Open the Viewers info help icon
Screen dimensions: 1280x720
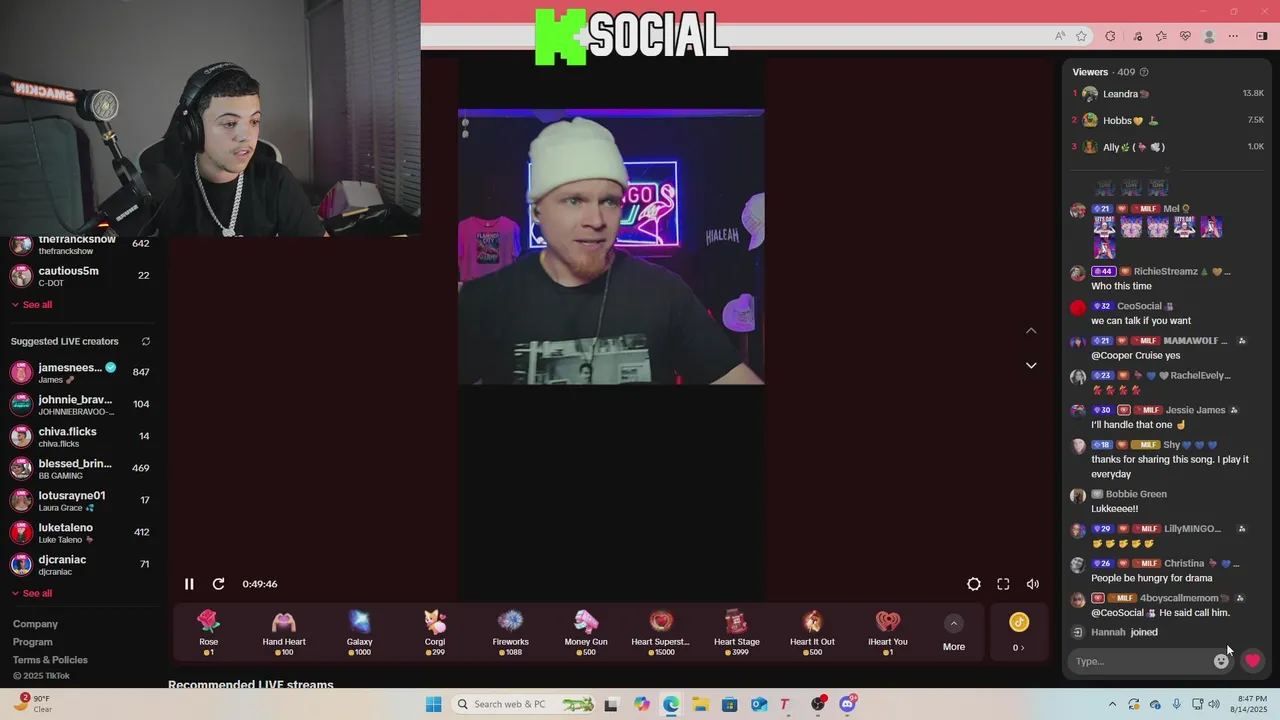[1144, 72]
